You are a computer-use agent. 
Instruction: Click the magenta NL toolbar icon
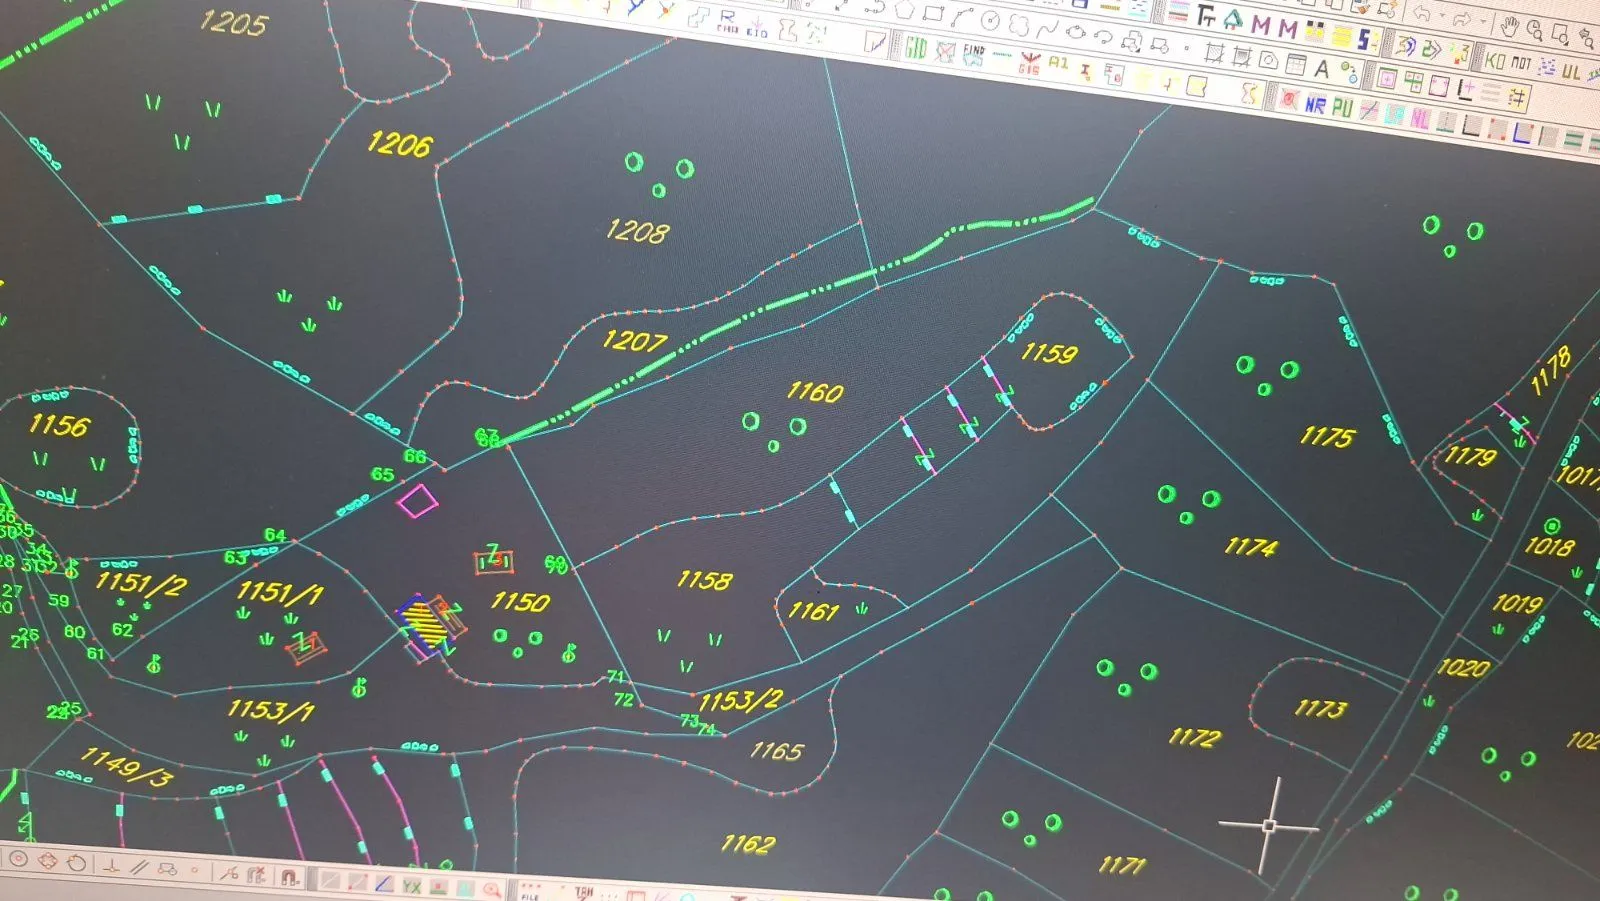(1421, 118)
